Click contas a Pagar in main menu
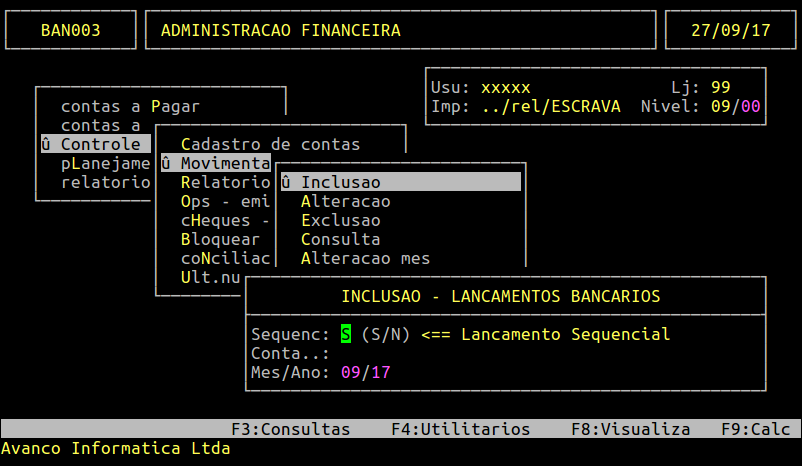 click(x=130, y=106)
